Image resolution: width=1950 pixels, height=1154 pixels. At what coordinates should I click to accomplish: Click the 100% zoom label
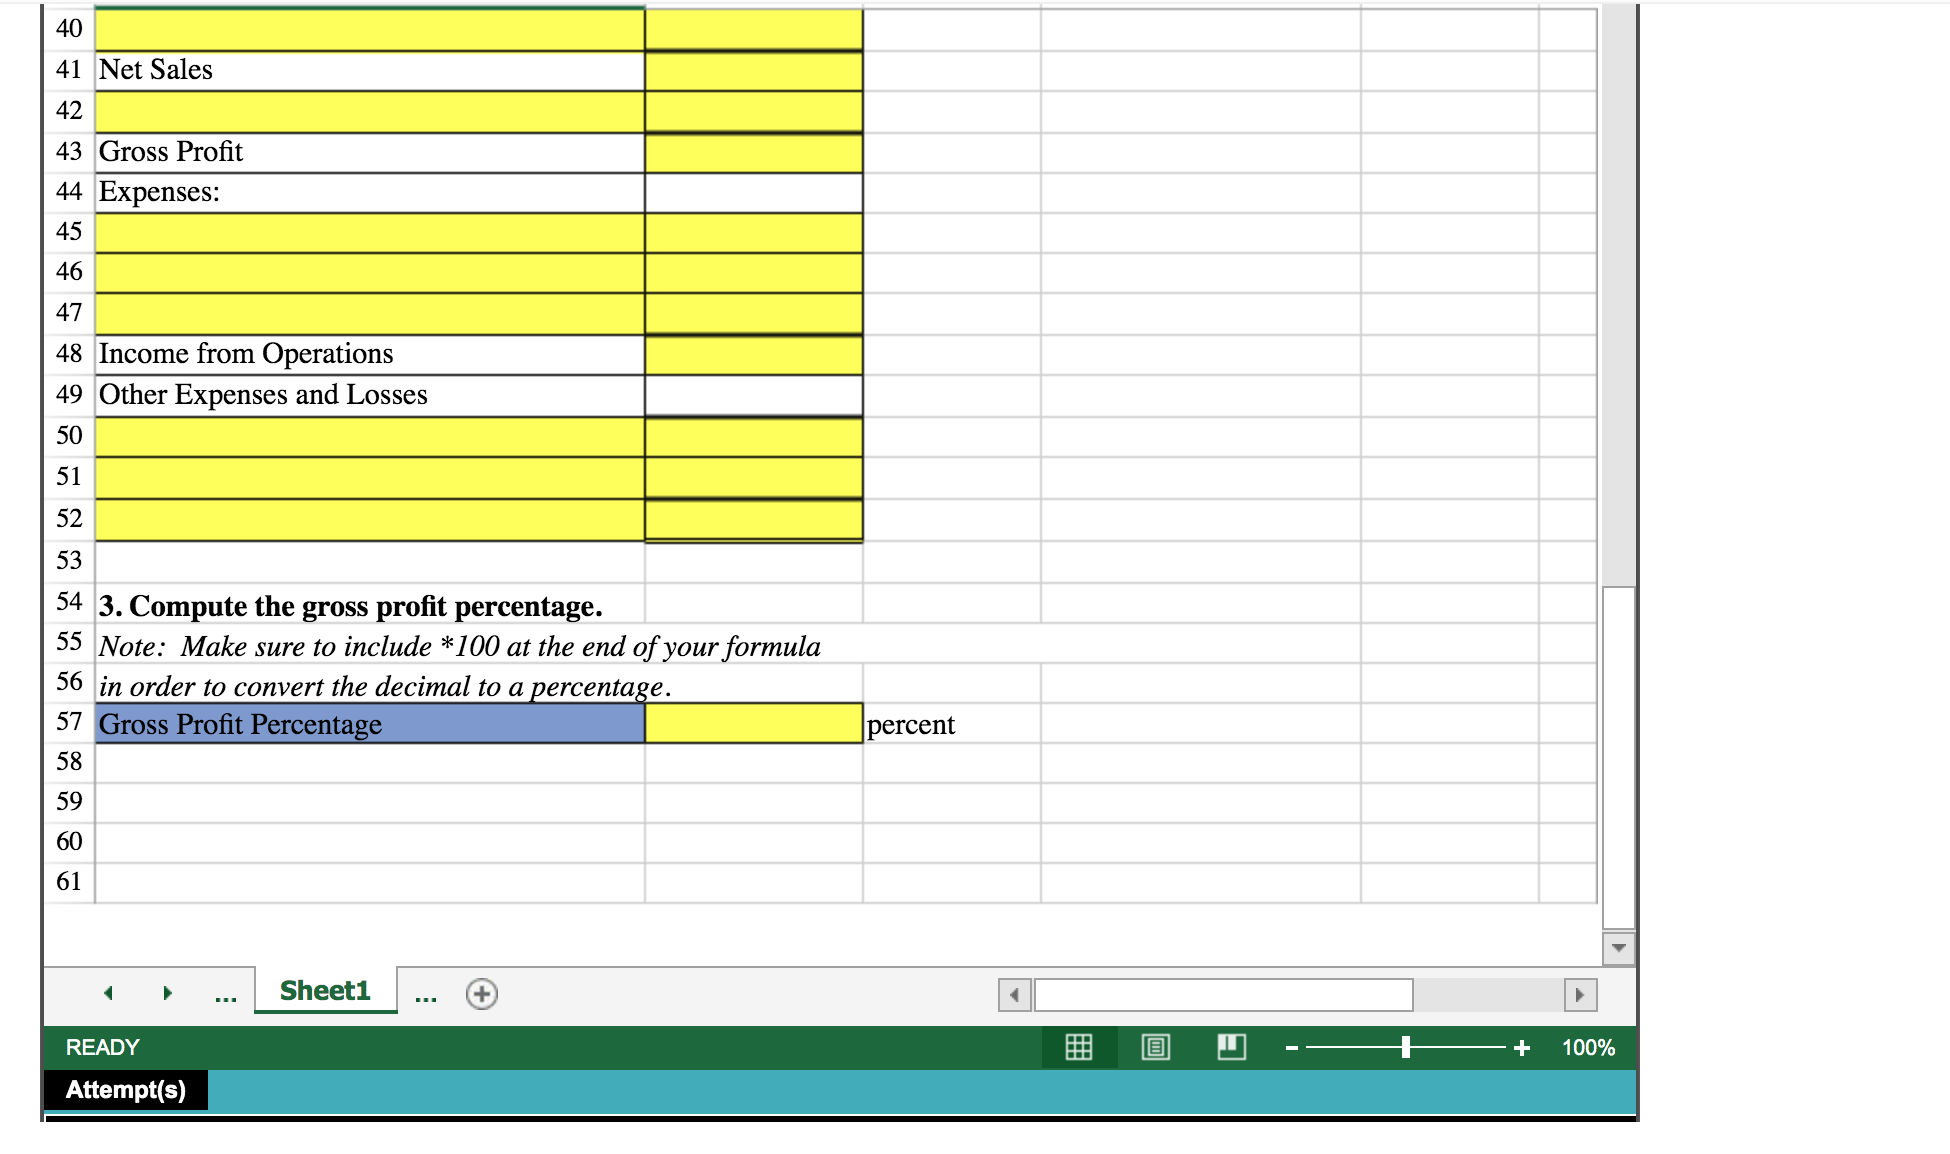1588,1047
